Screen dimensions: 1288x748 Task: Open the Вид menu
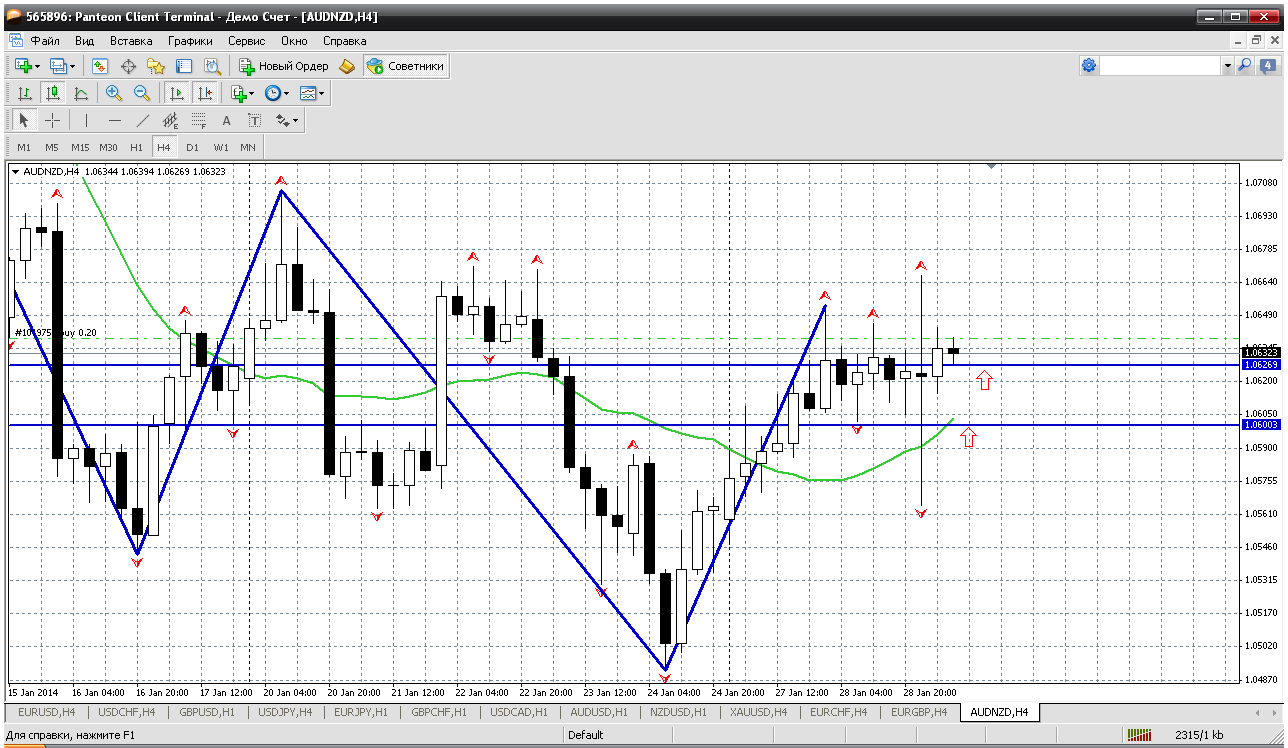pyautogui.click(x=84, y=41)
